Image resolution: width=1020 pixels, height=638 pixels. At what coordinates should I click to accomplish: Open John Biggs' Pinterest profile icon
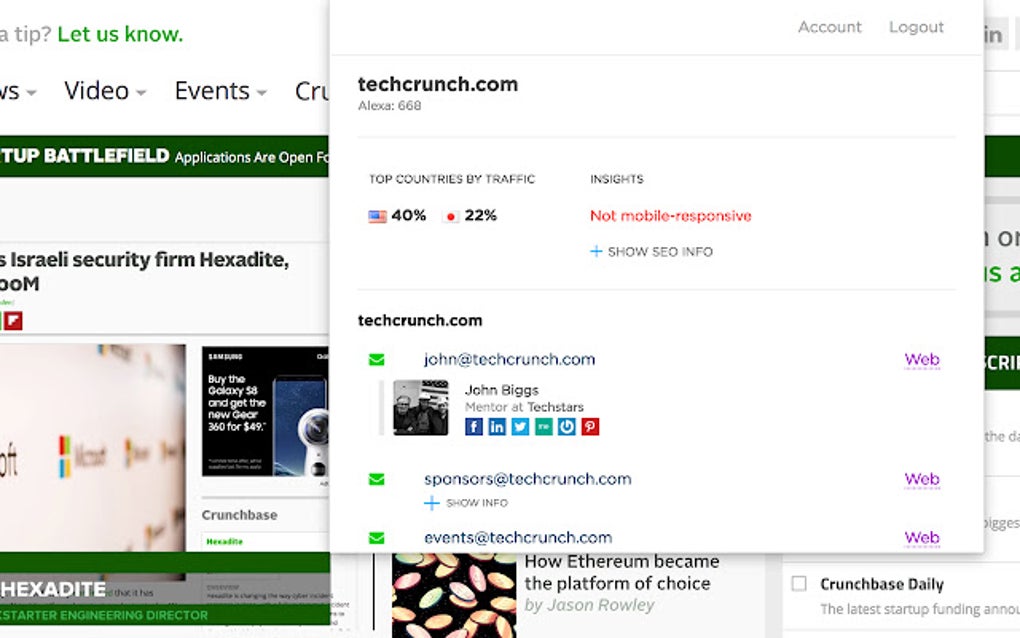click(x=590, y=427)
